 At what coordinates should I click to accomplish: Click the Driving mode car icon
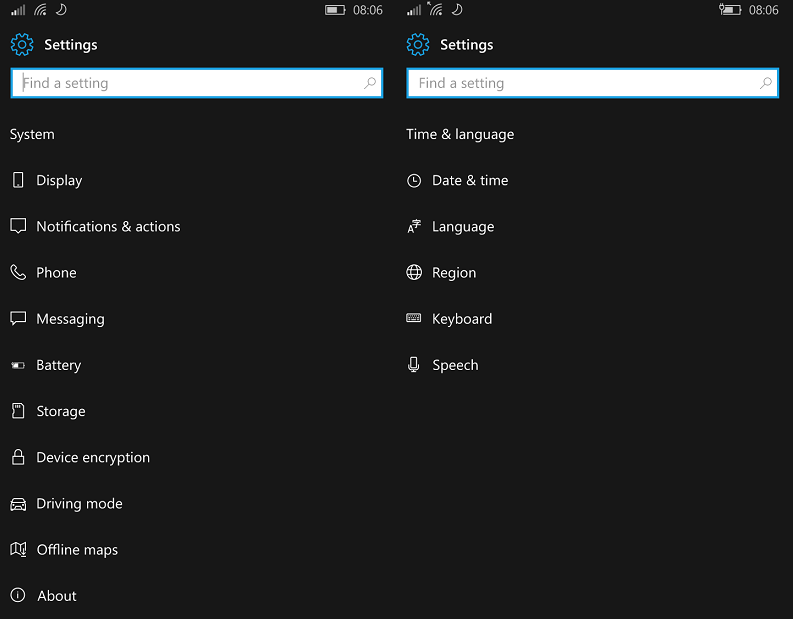(18, 504)
